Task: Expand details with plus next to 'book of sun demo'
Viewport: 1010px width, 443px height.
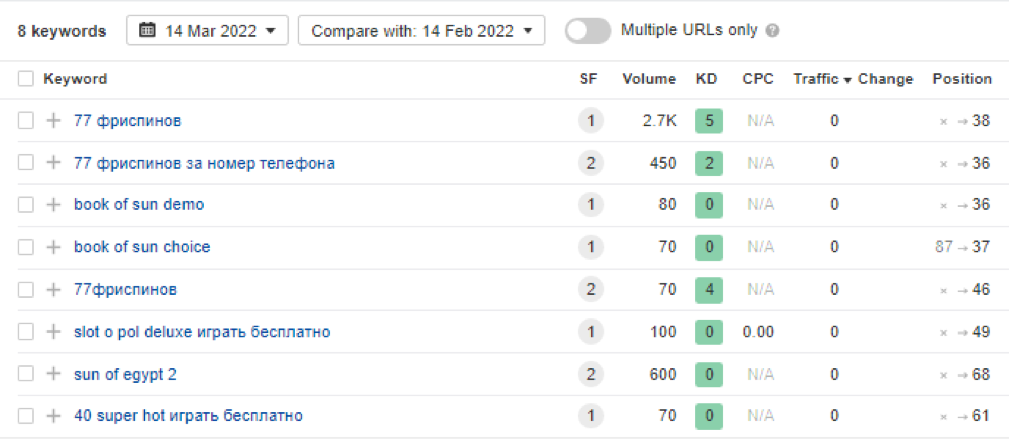Action: tap(54, 205)
